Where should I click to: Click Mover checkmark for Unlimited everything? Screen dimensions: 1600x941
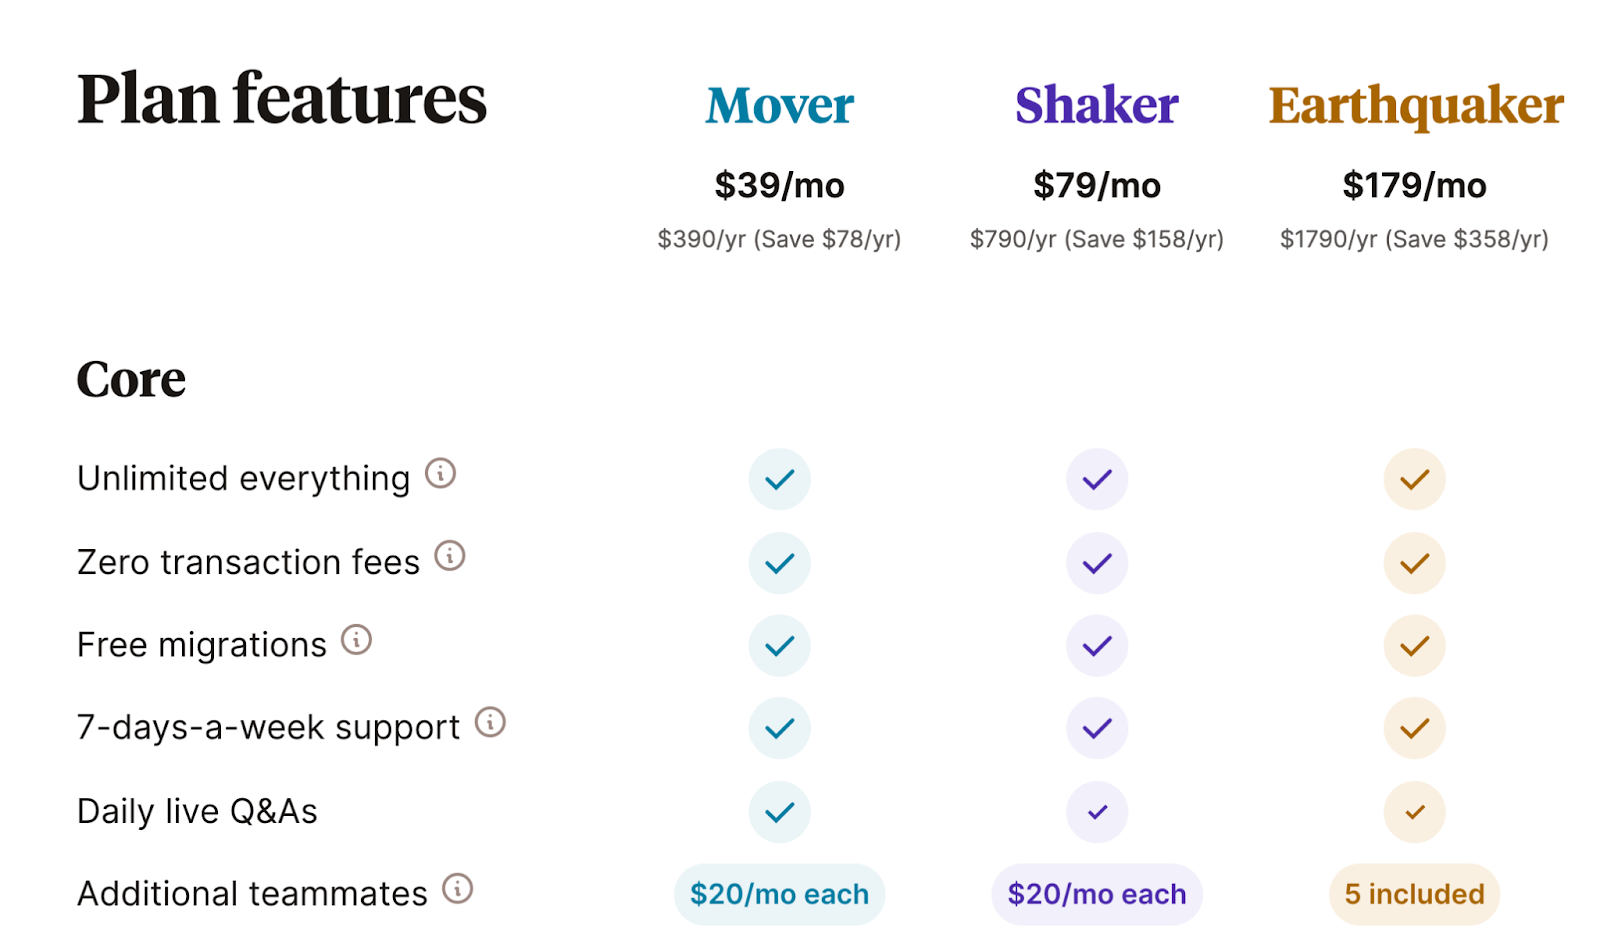(779, 479)
